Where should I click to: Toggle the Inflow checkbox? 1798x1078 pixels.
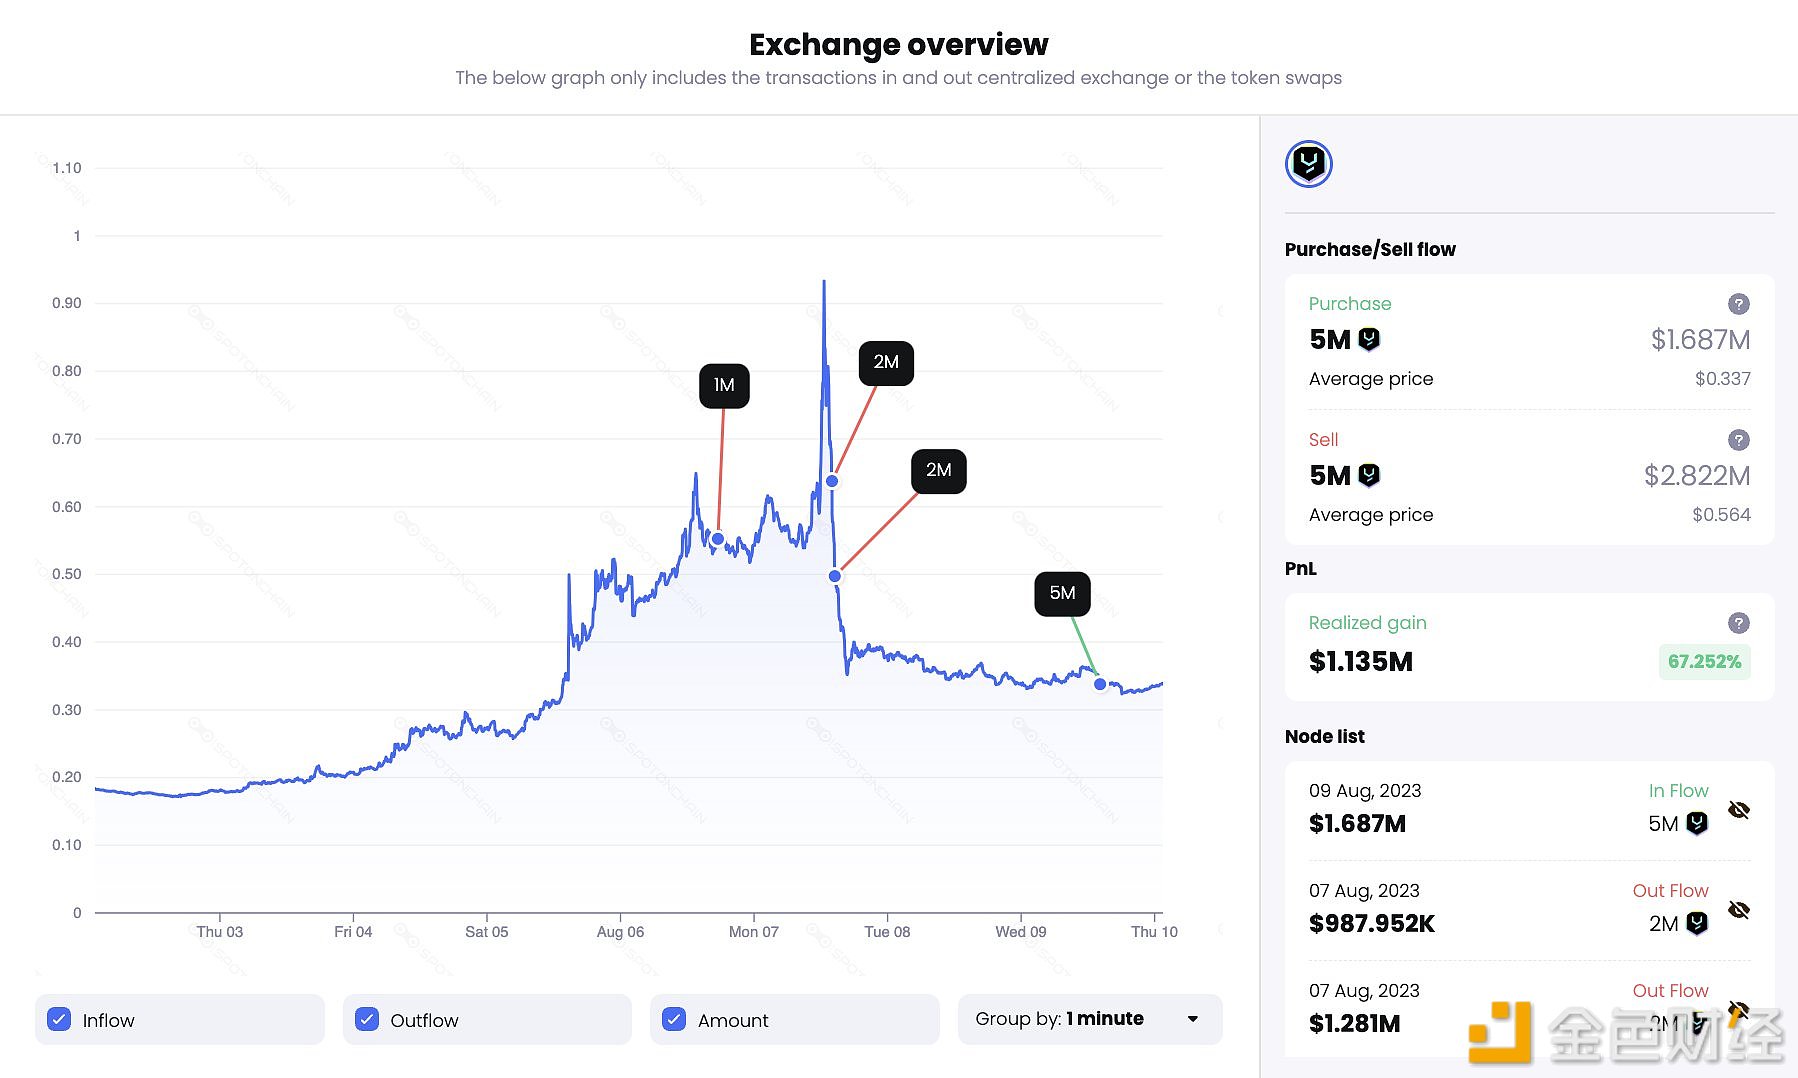(59, 1019)
